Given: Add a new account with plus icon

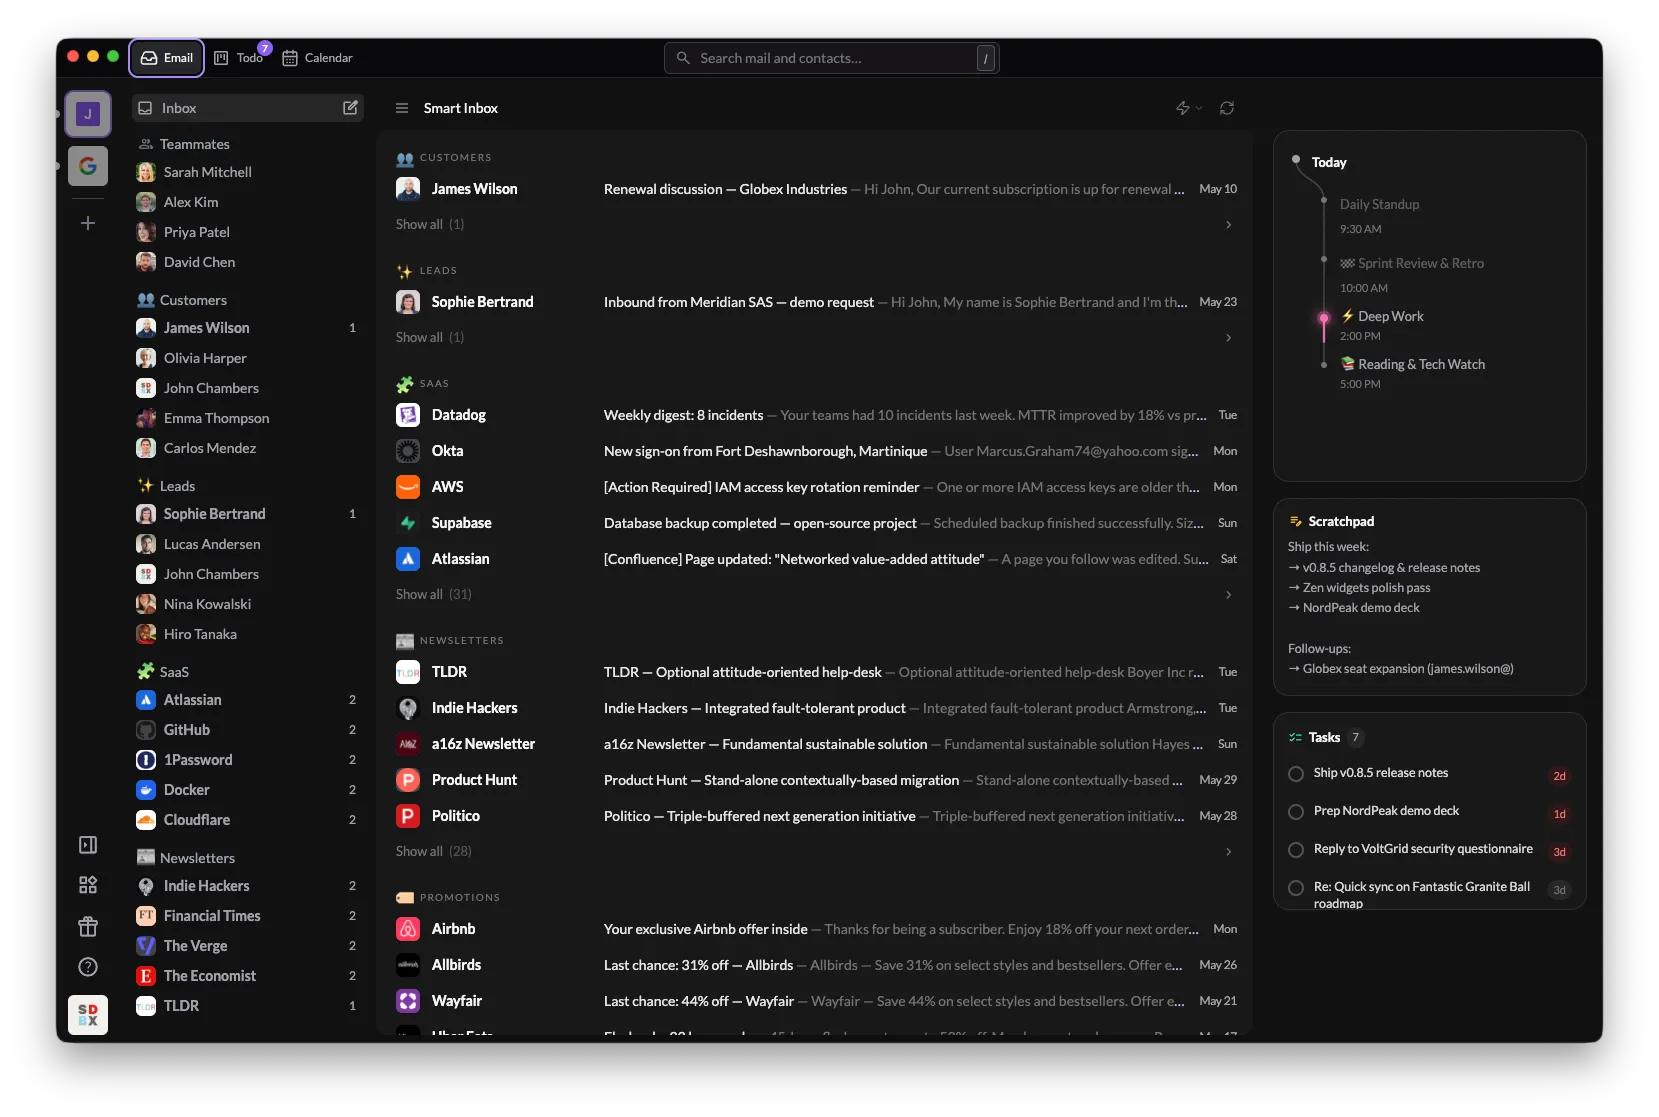Looking at the screenshot, I should pos(88,223).
